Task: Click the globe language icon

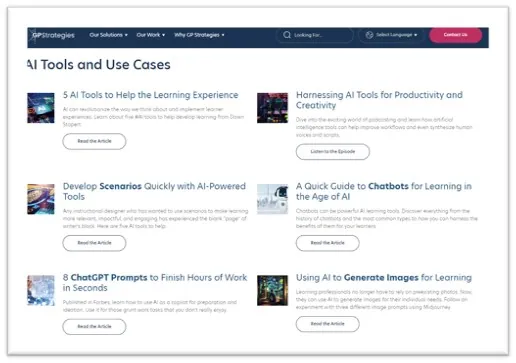Action: click(x=369, y=35)
